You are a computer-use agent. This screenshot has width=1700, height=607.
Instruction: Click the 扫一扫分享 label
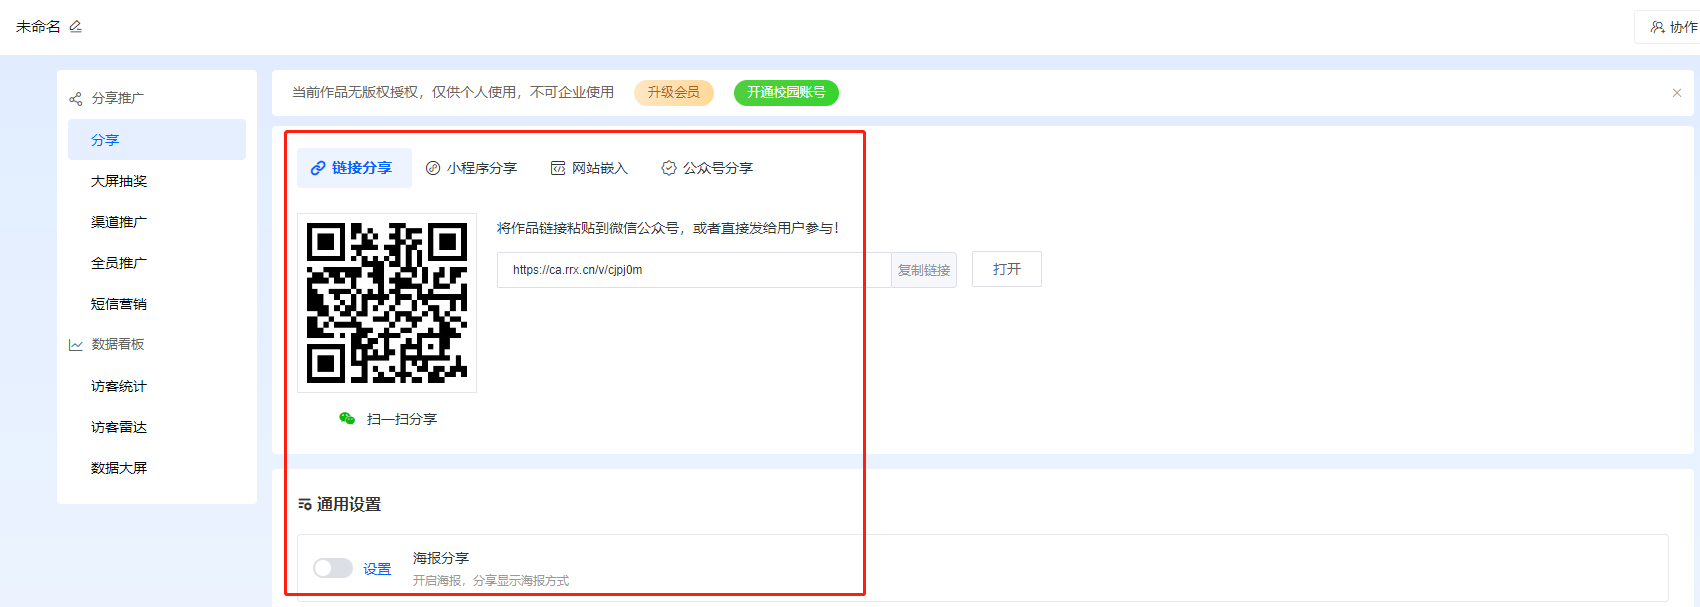click(402, 419)
